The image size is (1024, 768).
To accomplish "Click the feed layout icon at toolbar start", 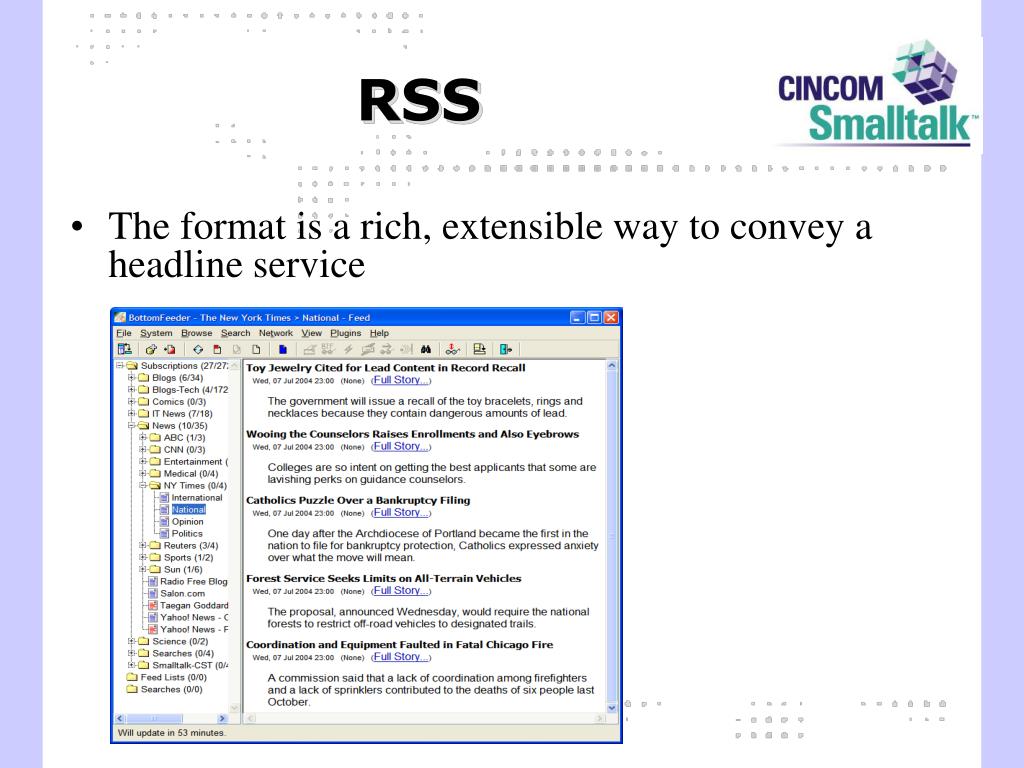I will tap(124, 349).
